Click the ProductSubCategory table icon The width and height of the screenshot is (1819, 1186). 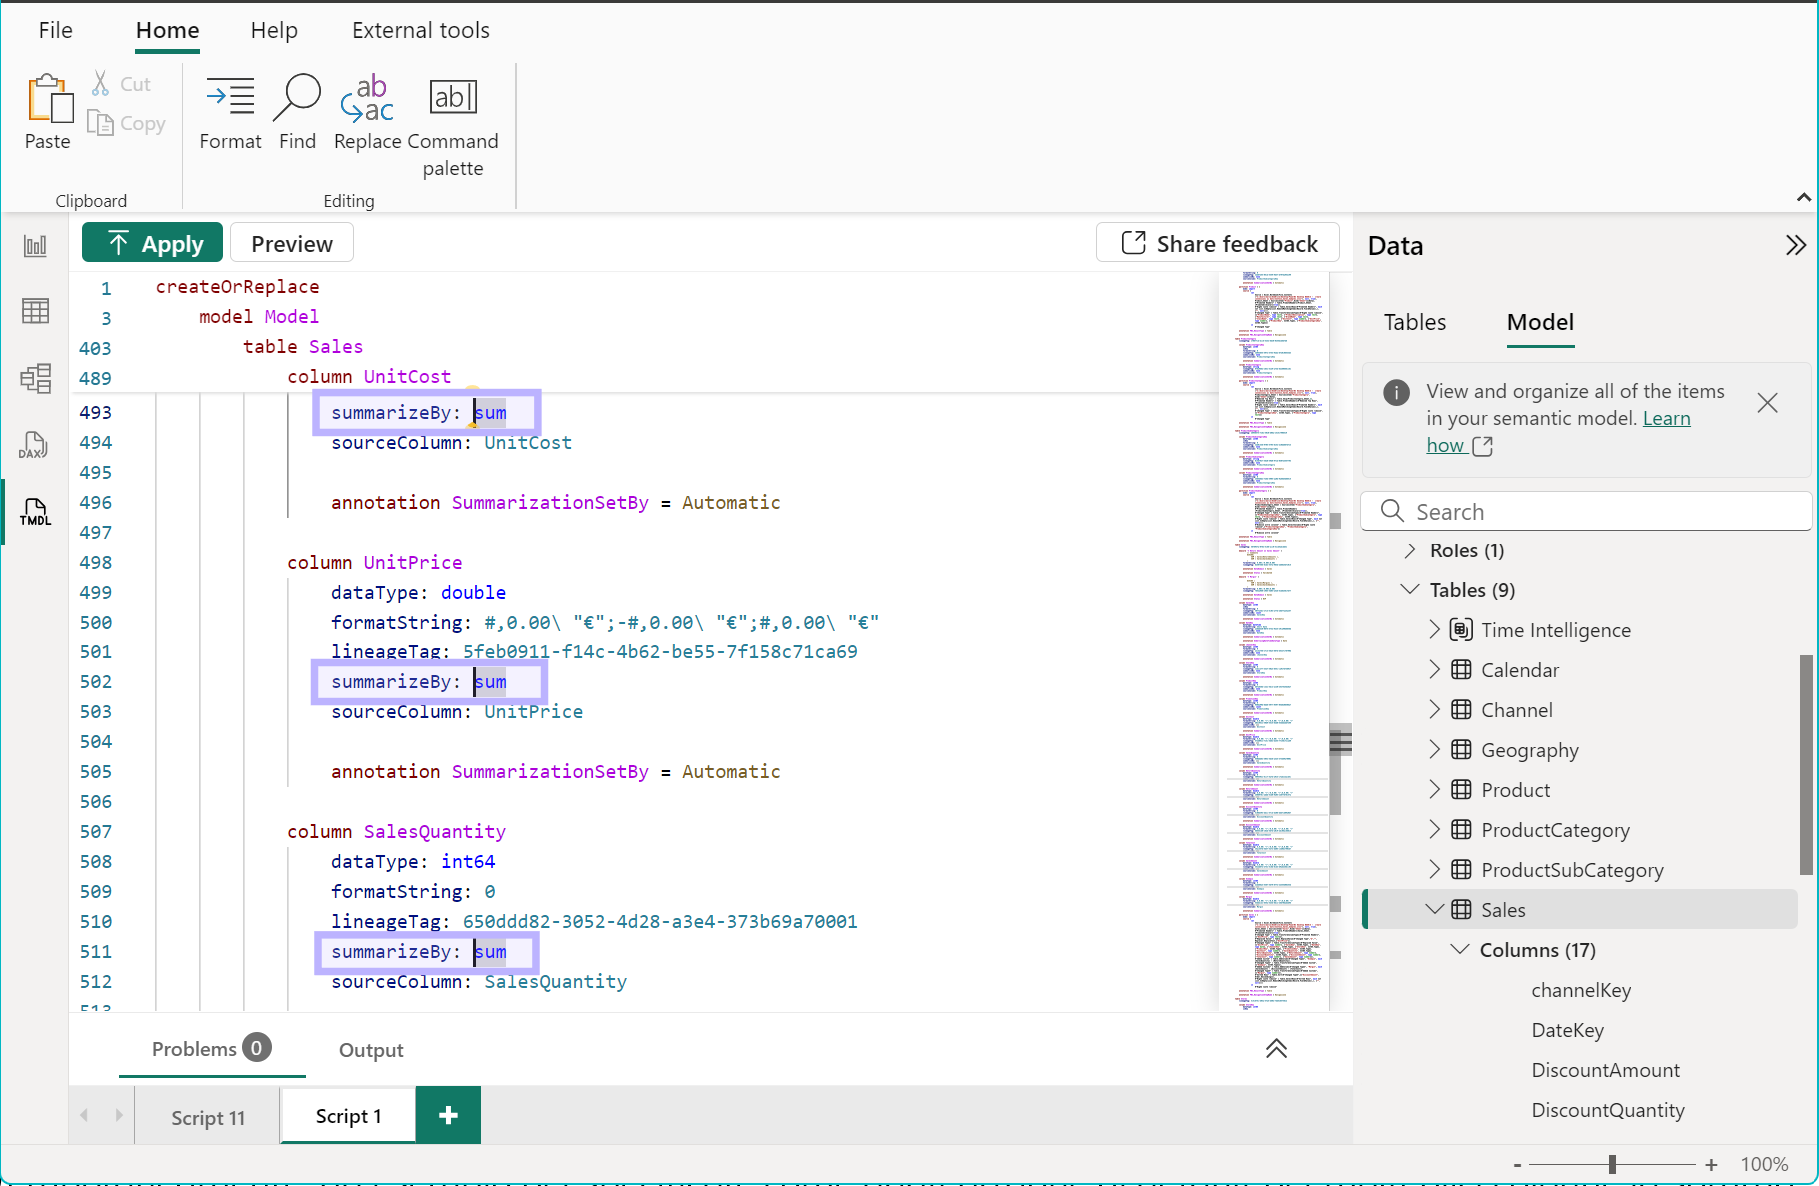pyautogui.click(x=1461, y=870)
